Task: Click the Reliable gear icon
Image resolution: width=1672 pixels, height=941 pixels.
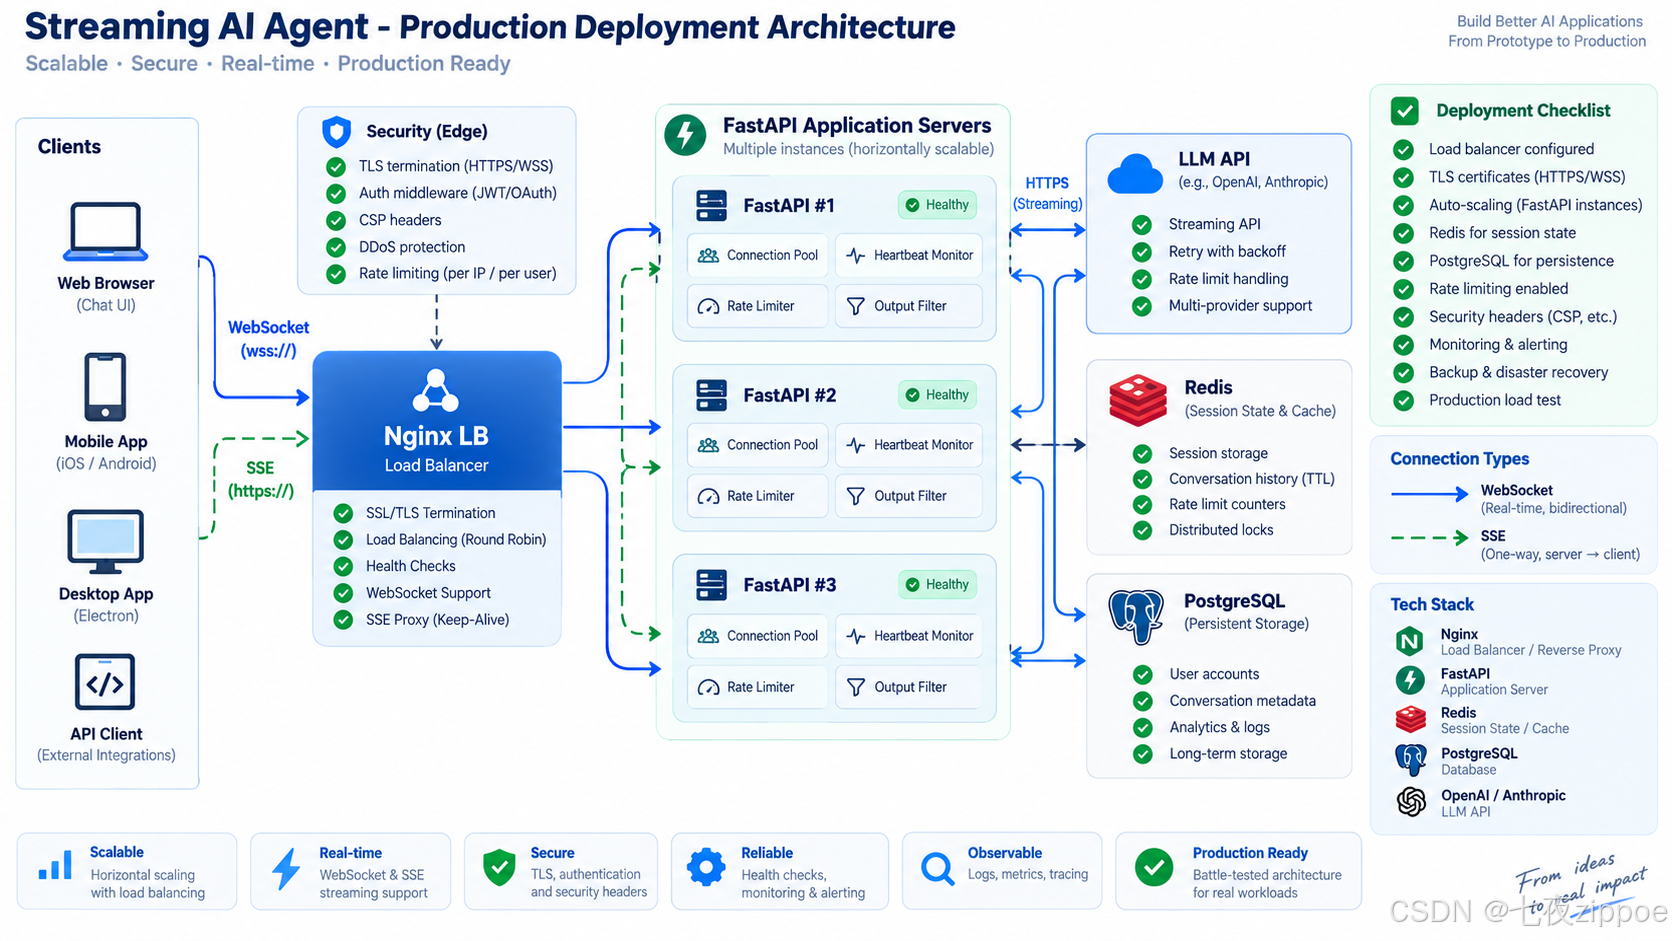Action: [706, 868]
